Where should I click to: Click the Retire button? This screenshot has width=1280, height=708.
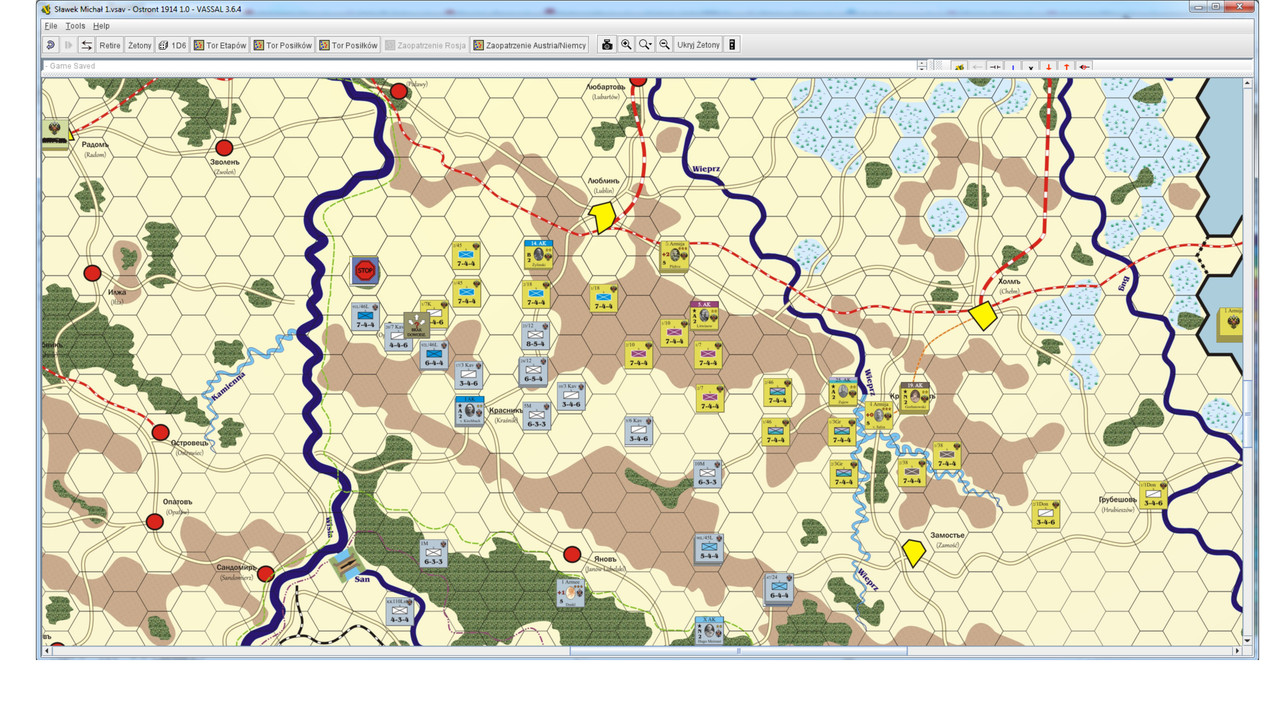pos(110,45)
